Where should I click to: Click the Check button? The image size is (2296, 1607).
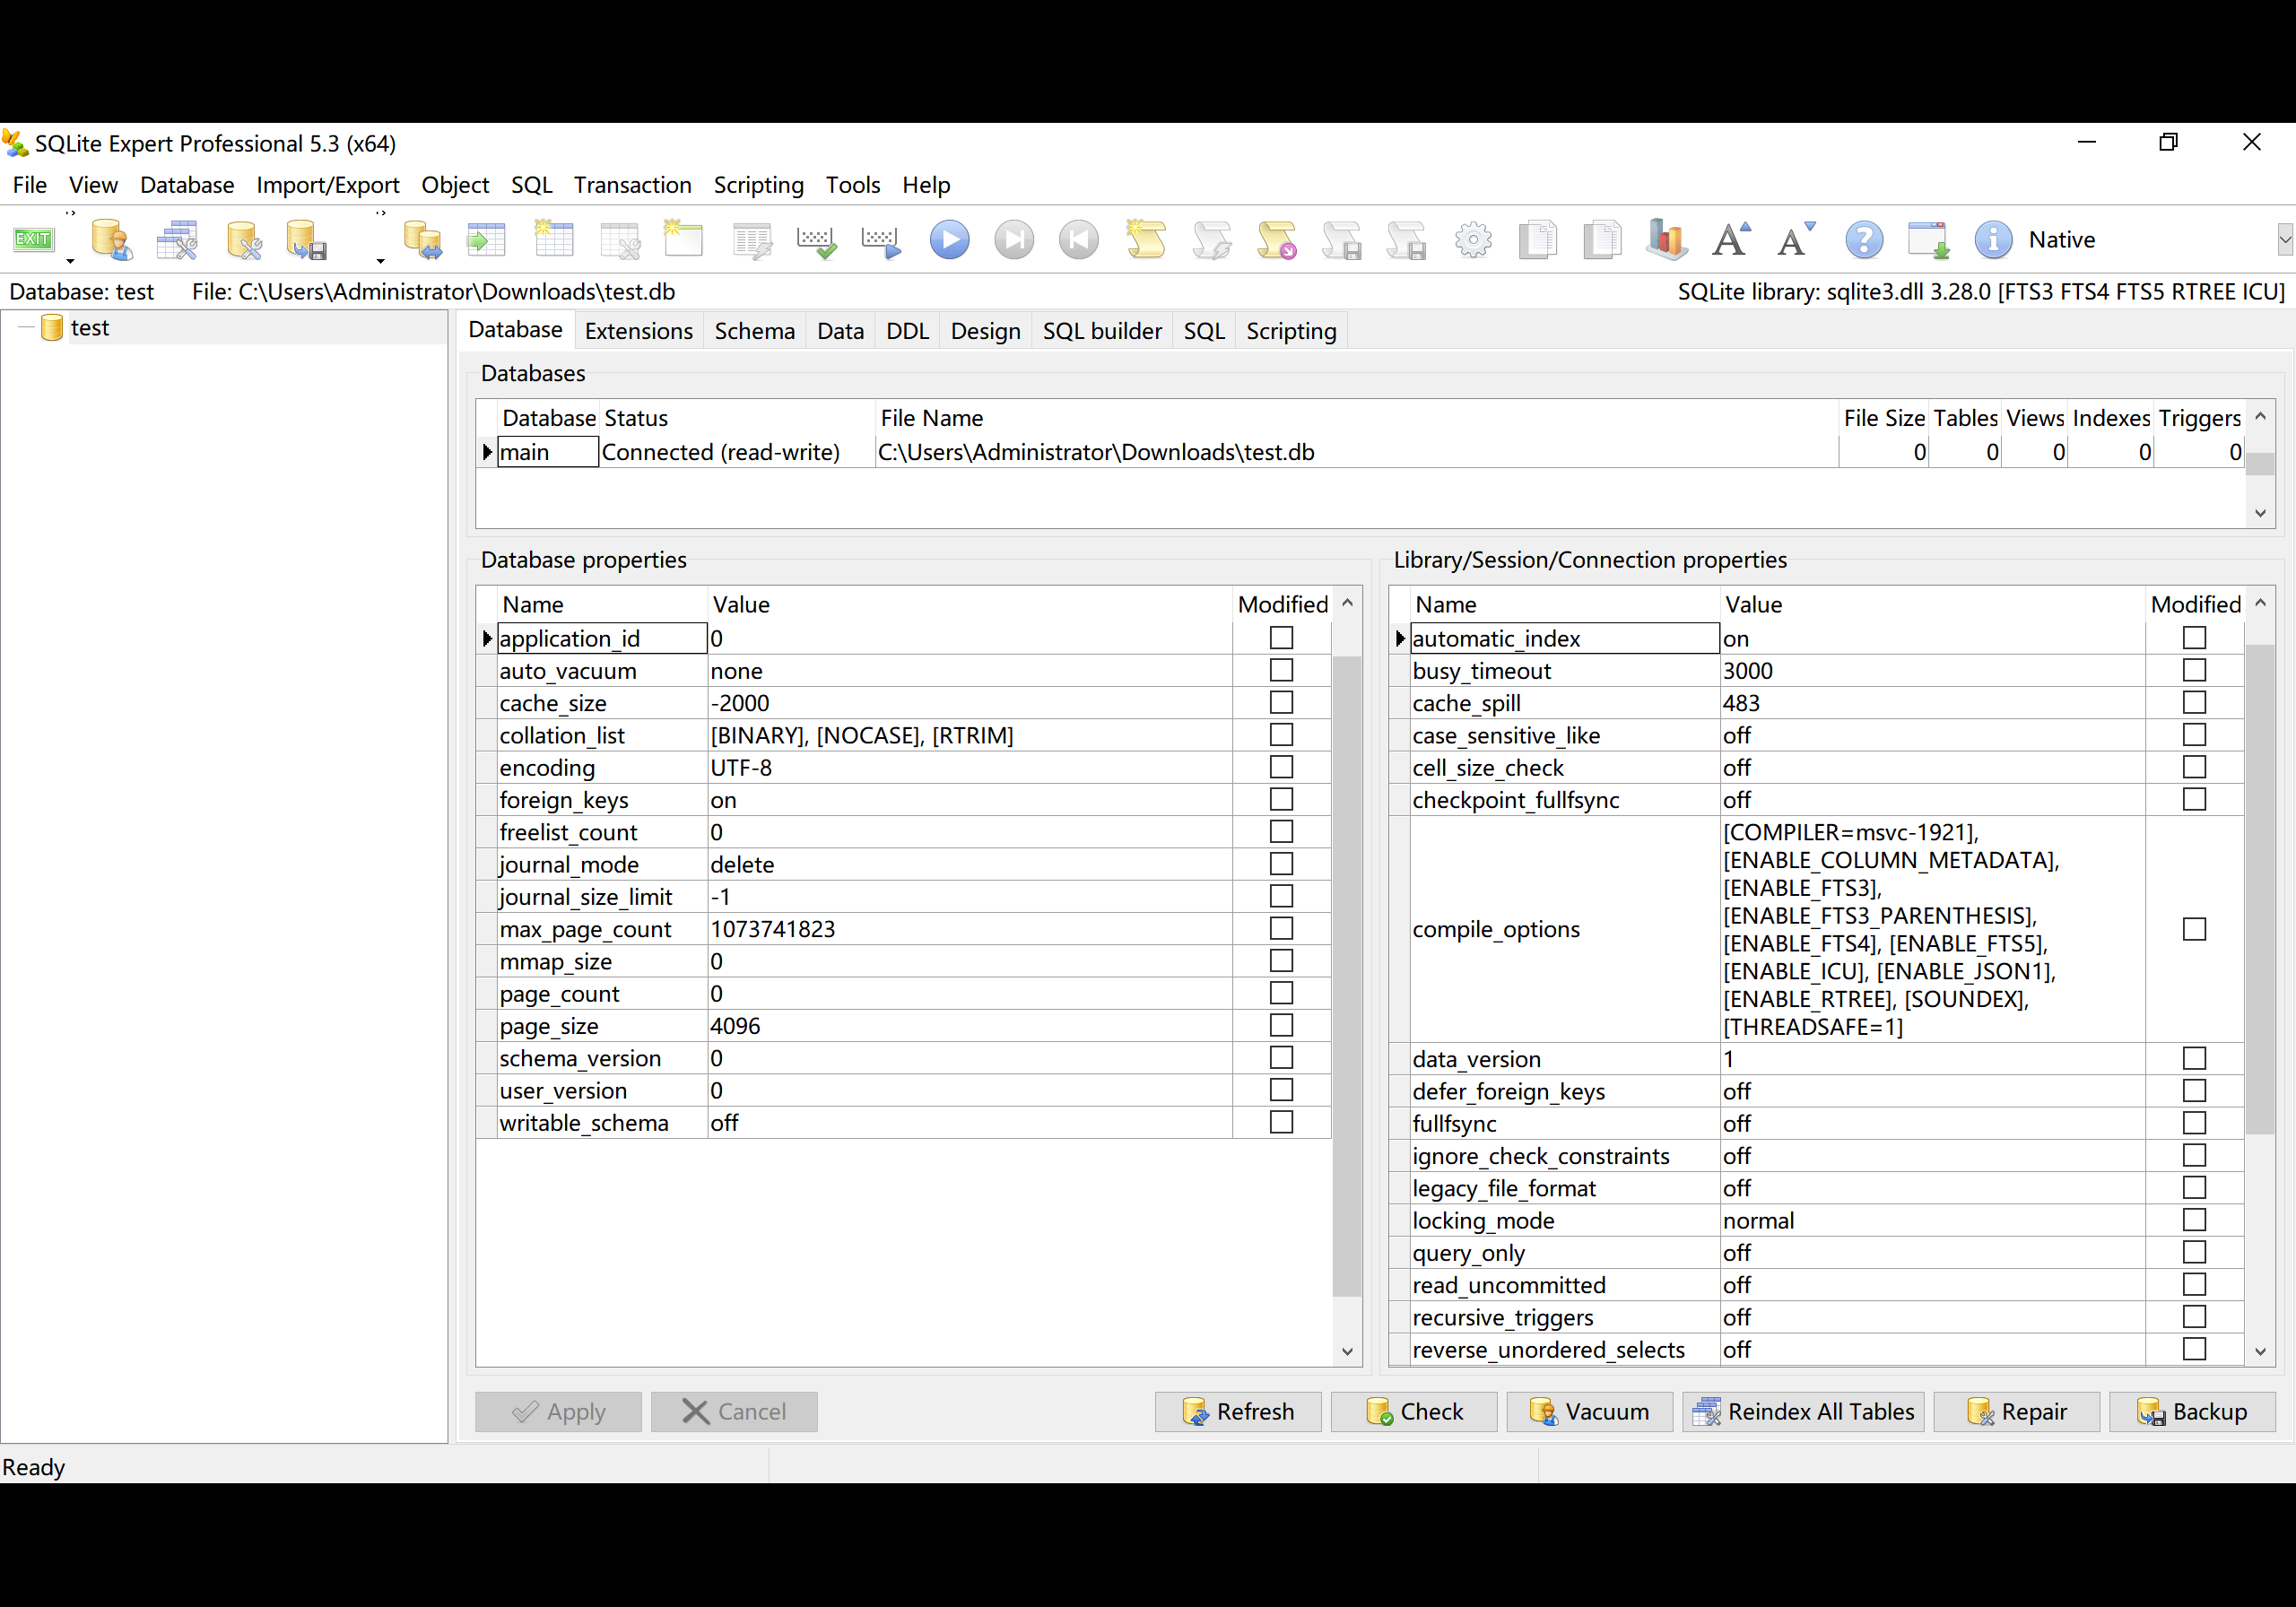[x=1414, y=1411]
